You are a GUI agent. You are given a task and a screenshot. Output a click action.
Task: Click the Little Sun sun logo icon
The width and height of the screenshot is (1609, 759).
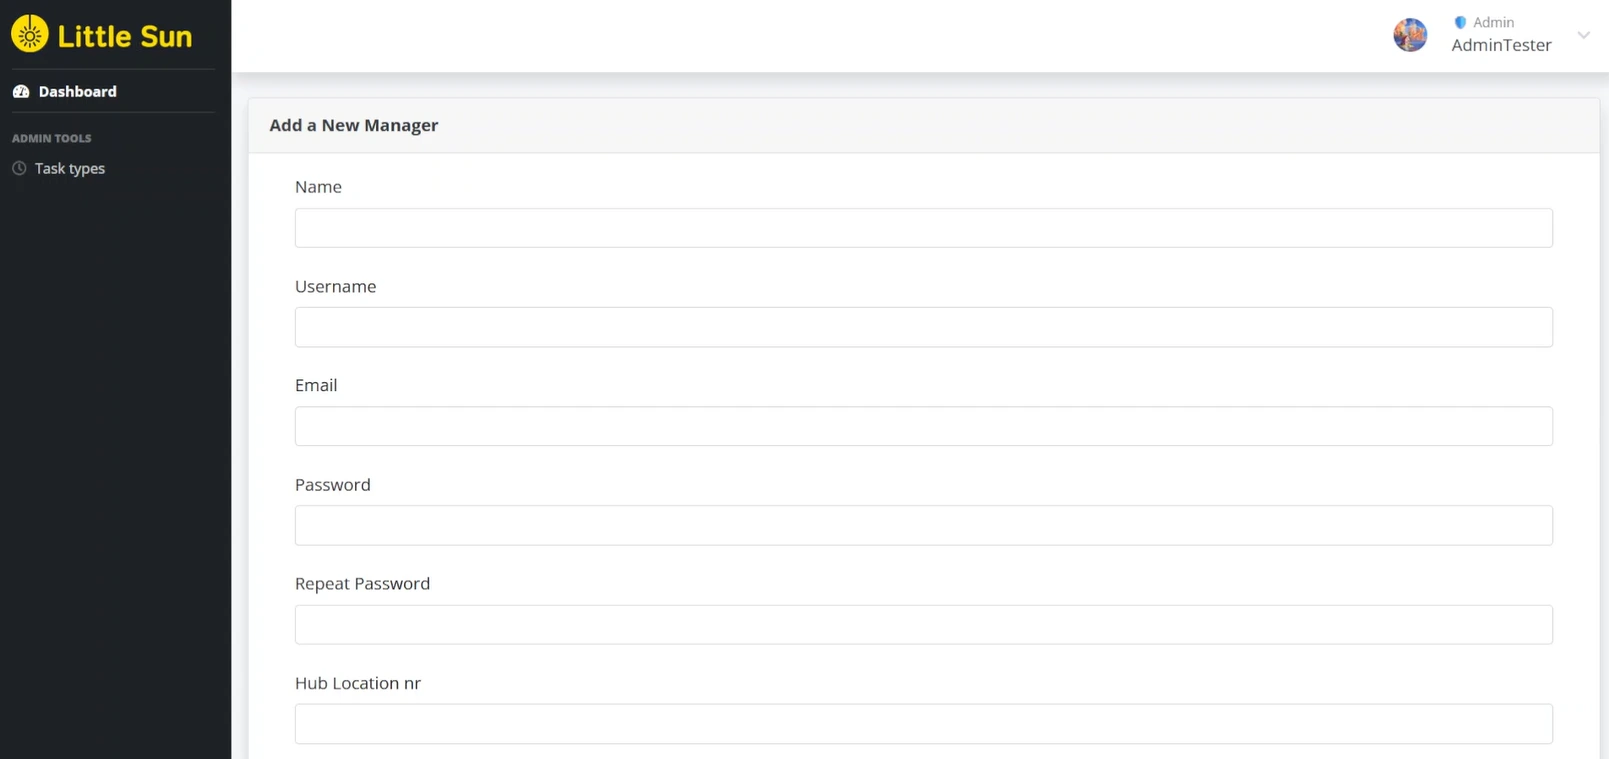tap(30, 35)
